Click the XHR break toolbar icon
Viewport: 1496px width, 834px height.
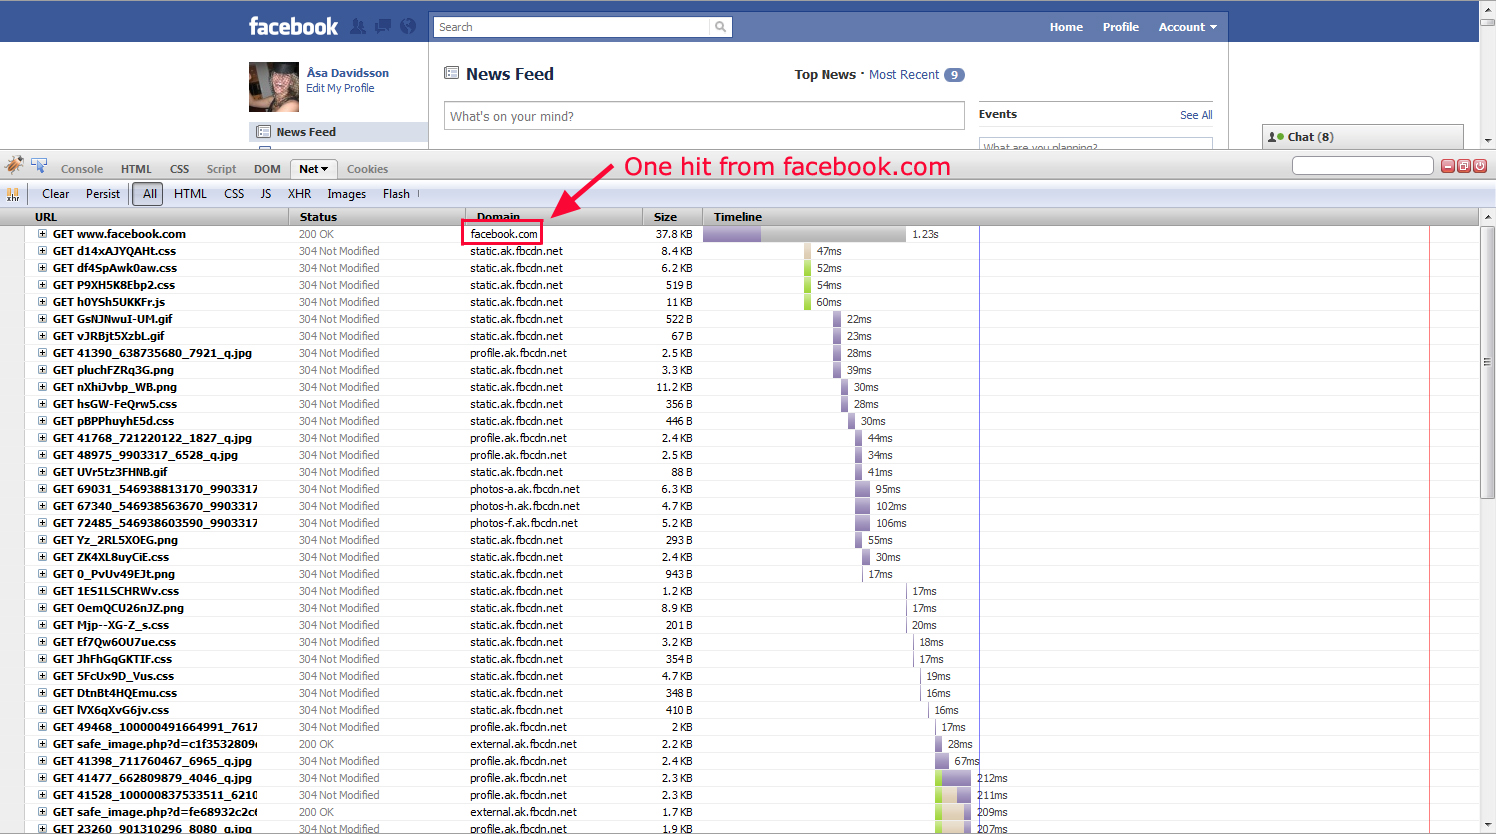pyautogui.click(x=13, y=194)
